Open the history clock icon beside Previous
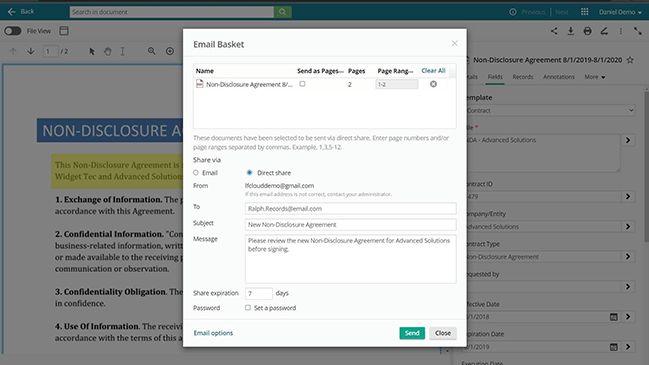This screenshot has height=365, width=649. (513, 12)
